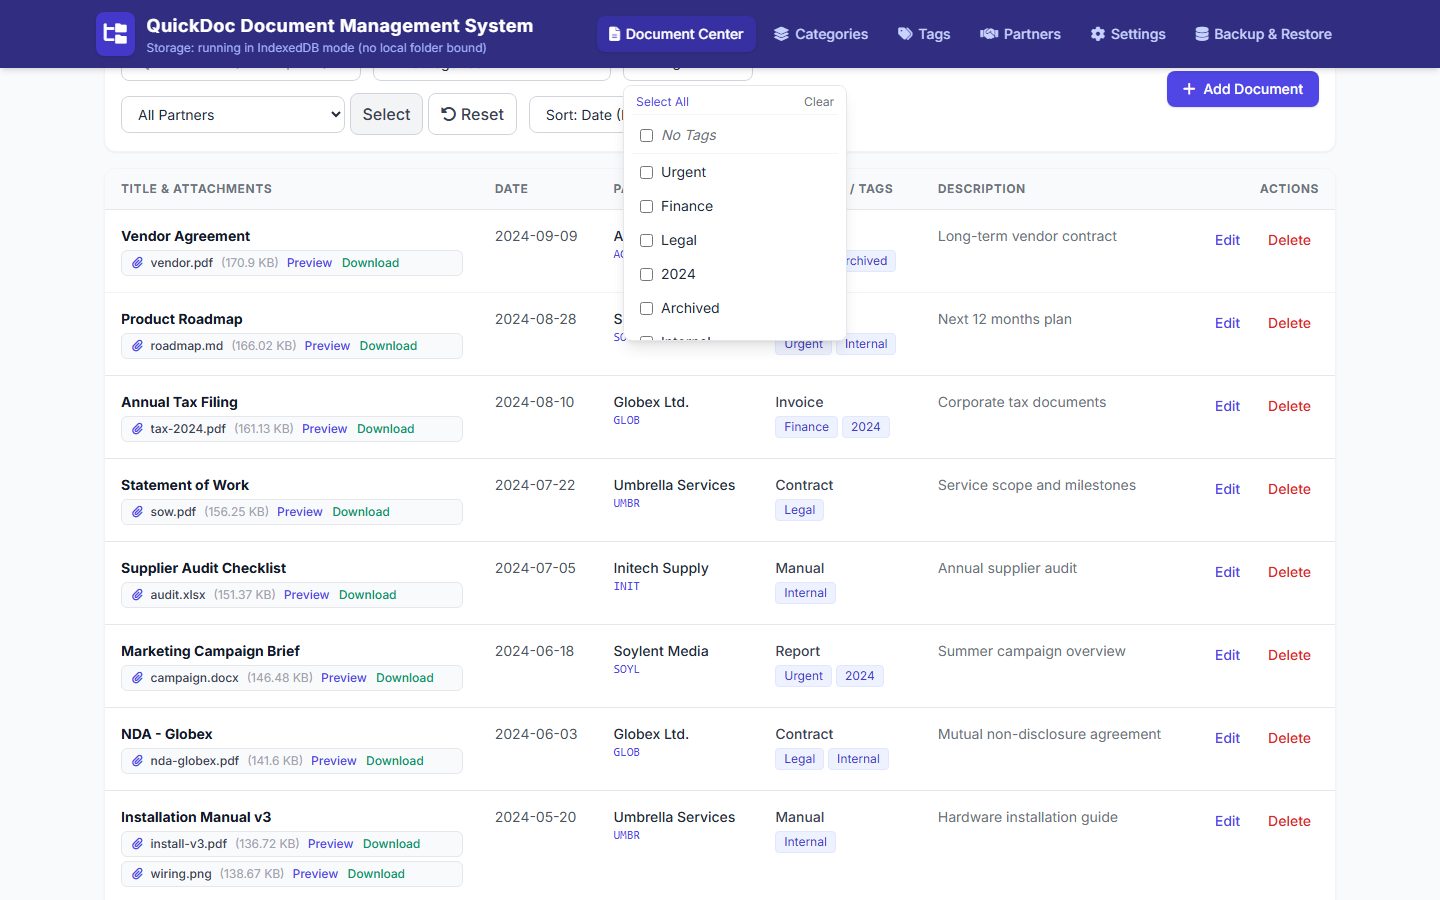Open the Sort: Date dropdown
Image resolution: width=1440 pixels, height=900 pixels.
point(577,115)
